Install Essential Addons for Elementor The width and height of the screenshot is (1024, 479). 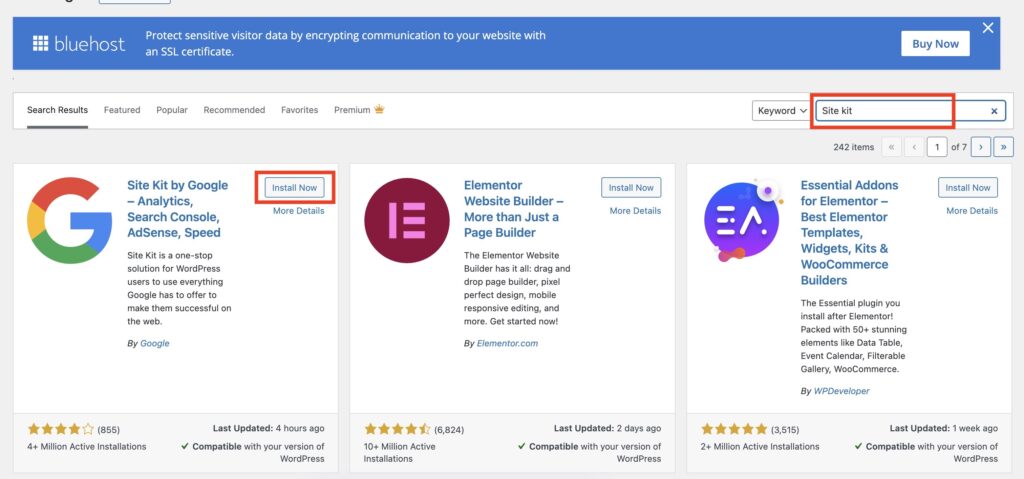coord(968,188)
